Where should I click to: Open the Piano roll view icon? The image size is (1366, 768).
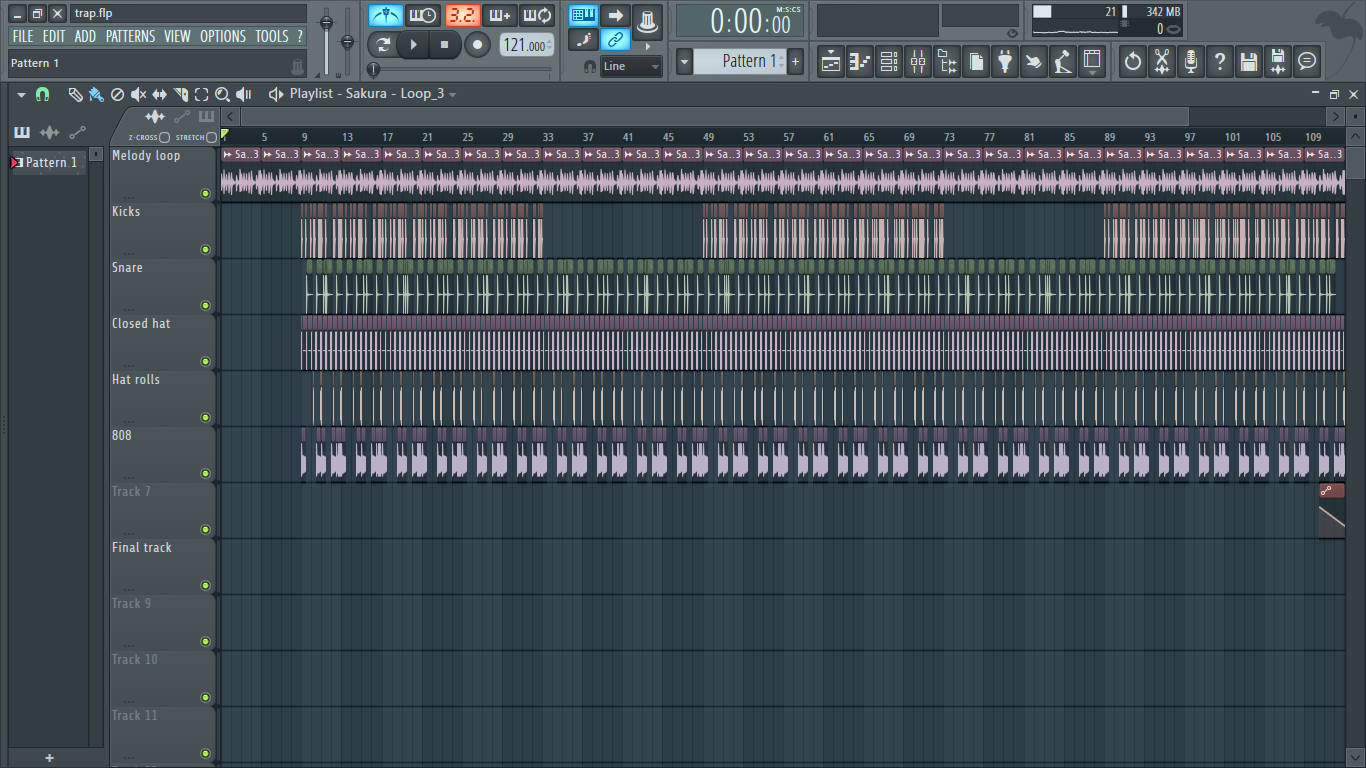pos(860,61)
